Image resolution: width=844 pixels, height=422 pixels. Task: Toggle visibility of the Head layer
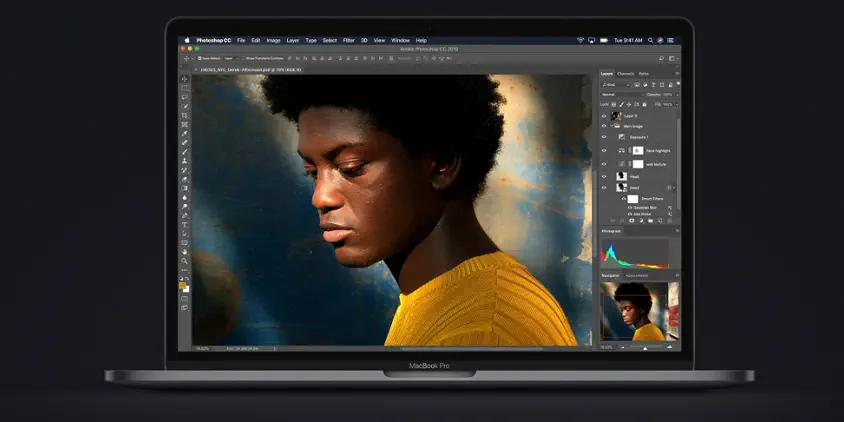pos(604,176)
